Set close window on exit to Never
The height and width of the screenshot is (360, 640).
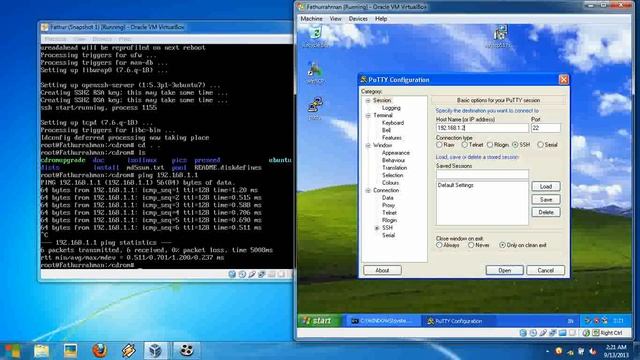click(x=471, y=245)
